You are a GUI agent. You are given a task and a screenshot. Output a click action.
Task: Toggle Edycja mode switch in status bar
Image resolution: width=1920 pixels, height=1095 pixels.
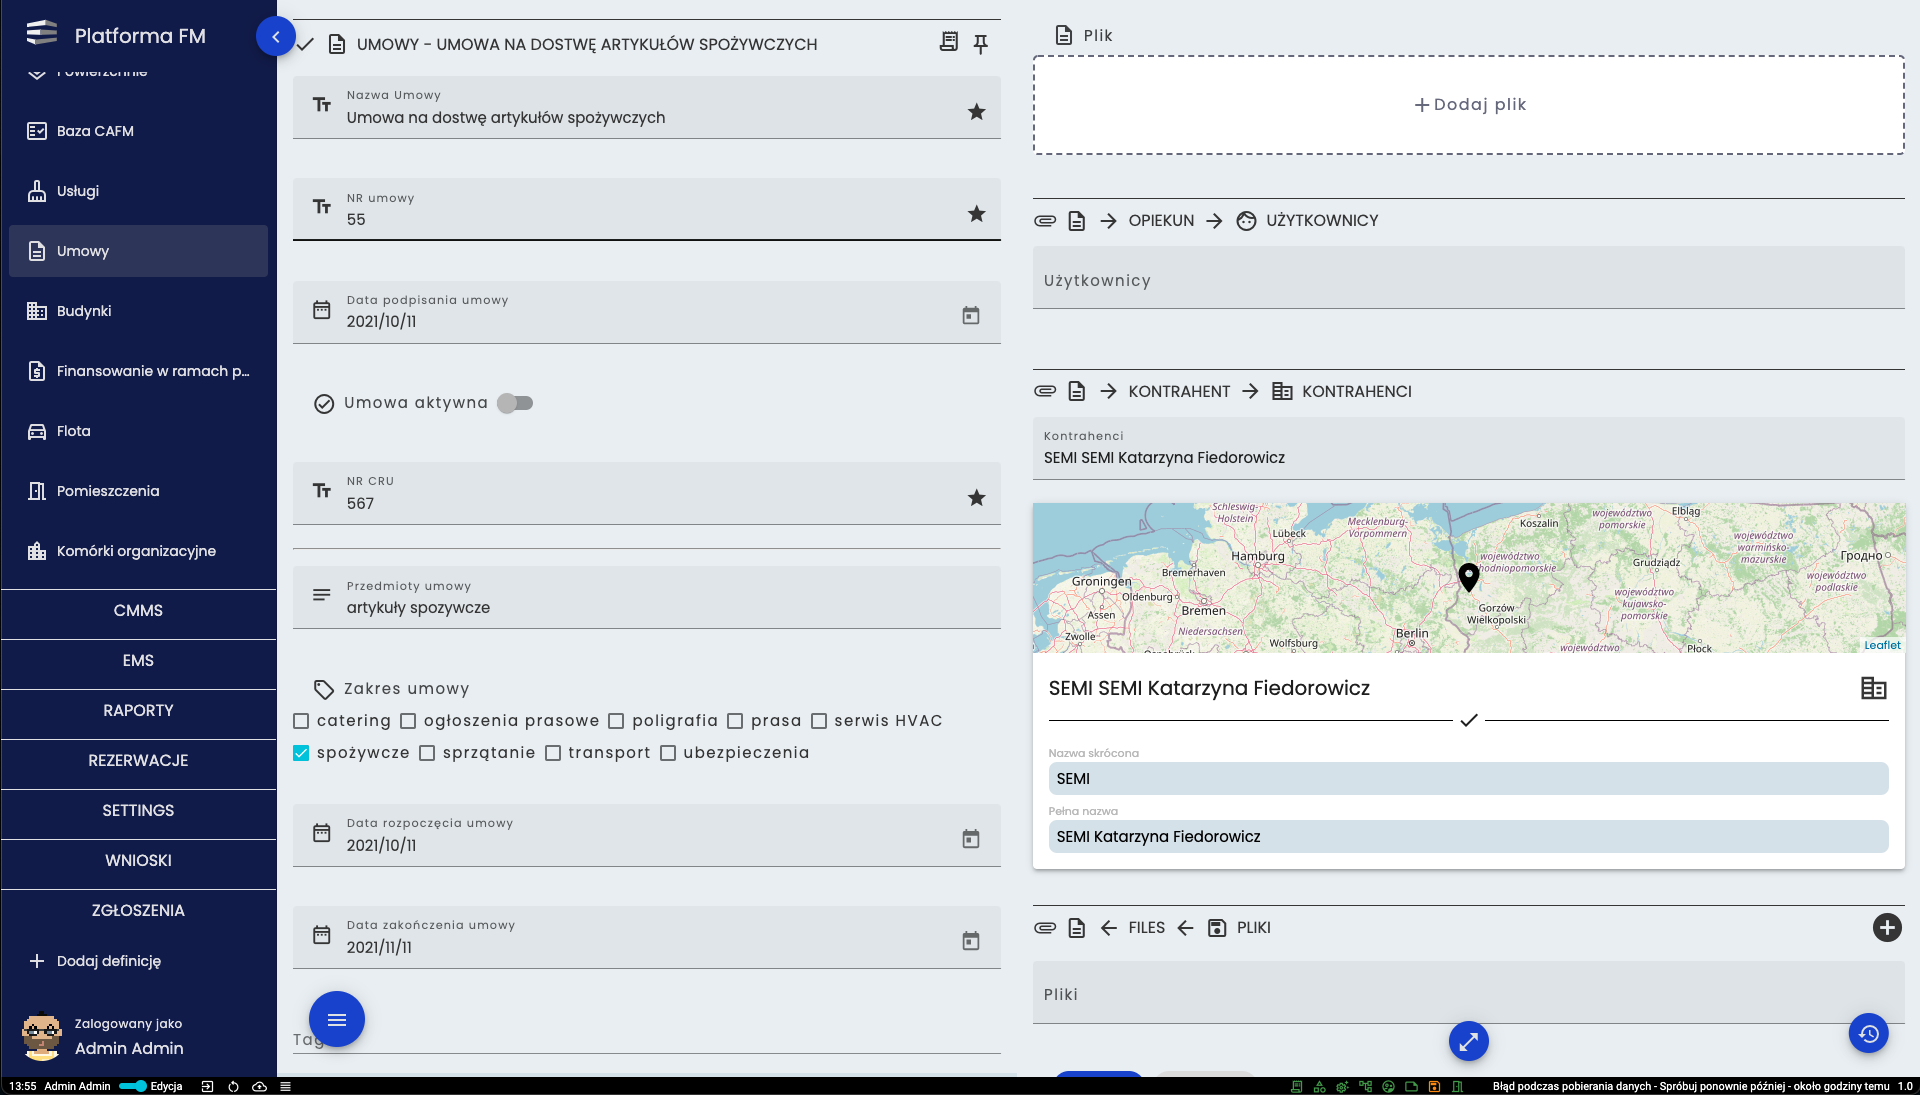click(133, 1086)
